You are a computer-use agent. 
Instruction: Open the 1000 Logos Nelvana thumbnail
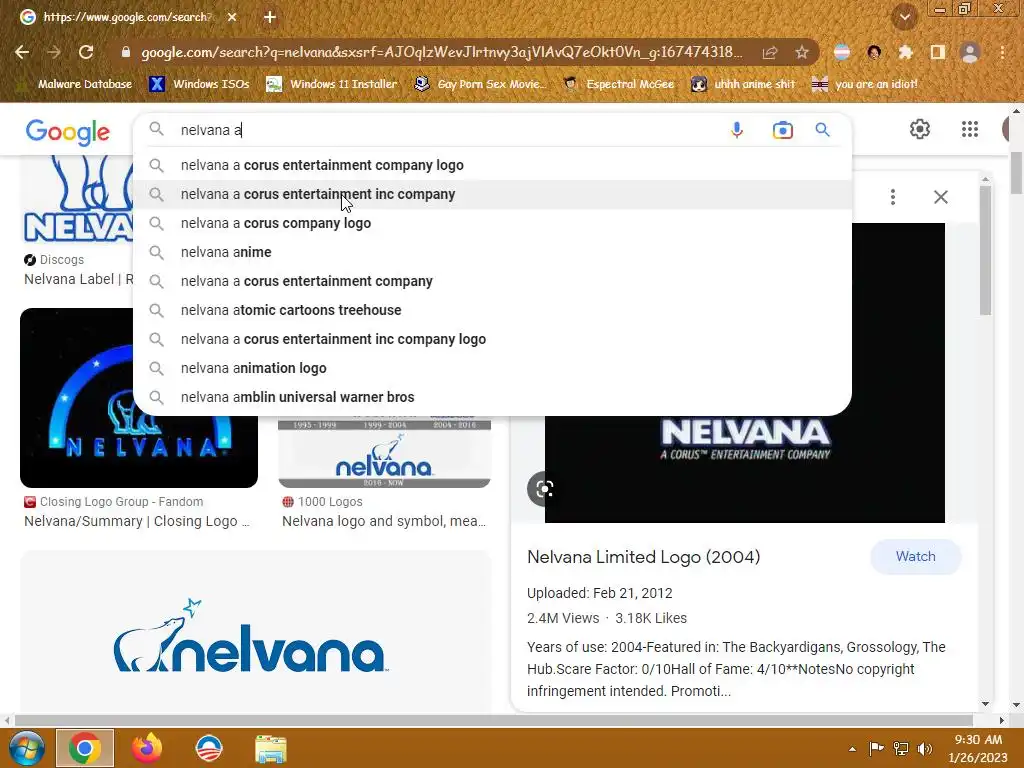point(385,452)
